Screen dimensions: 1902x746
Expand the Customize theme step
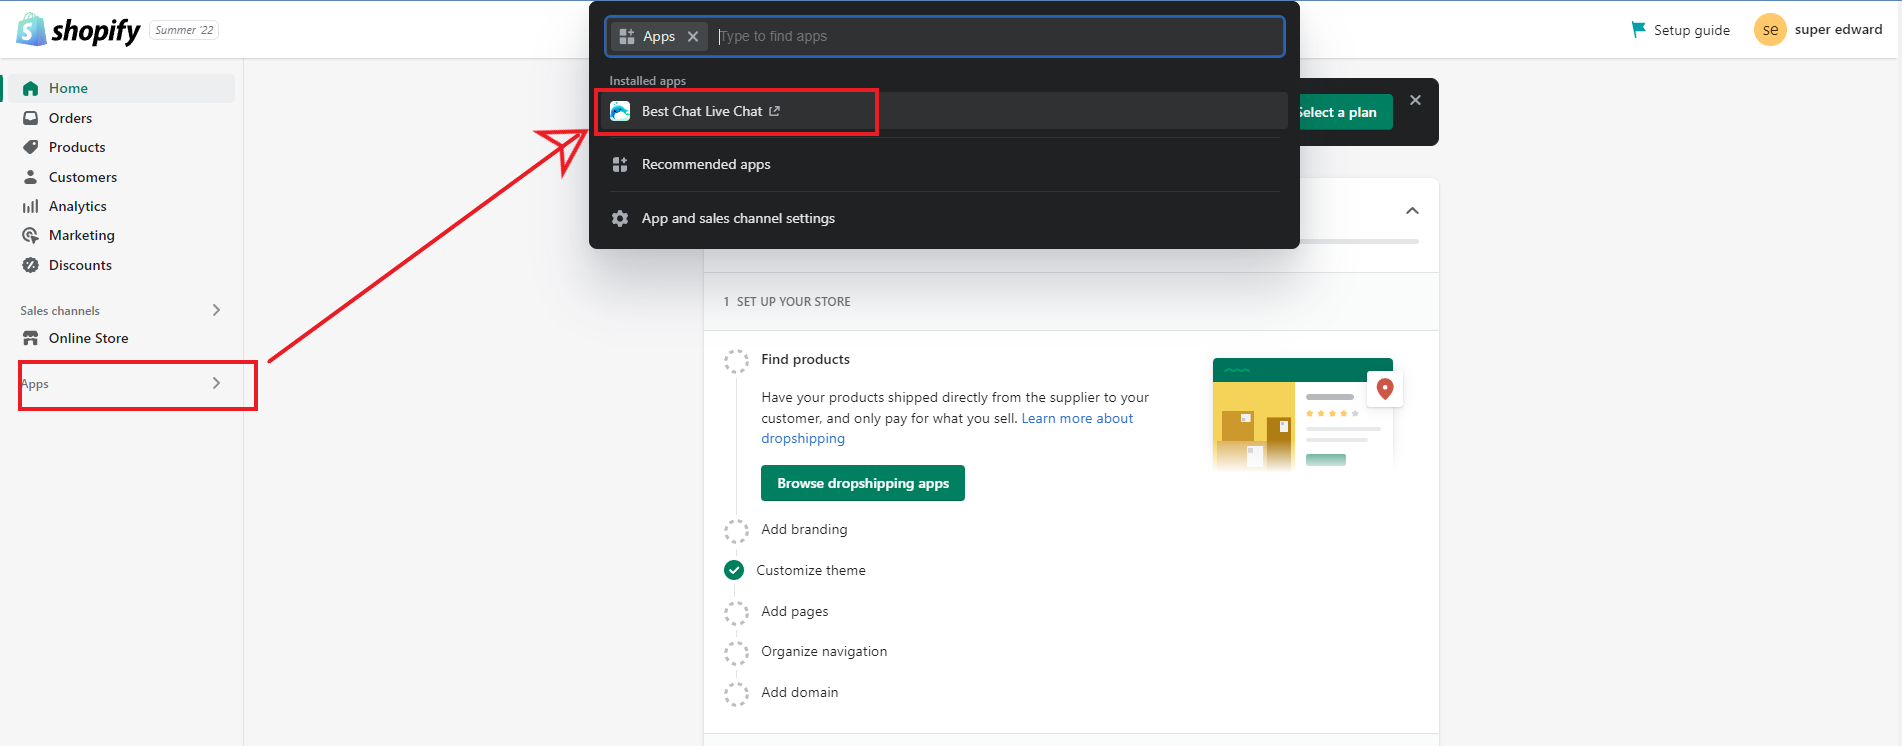click(x=811, y=570)
